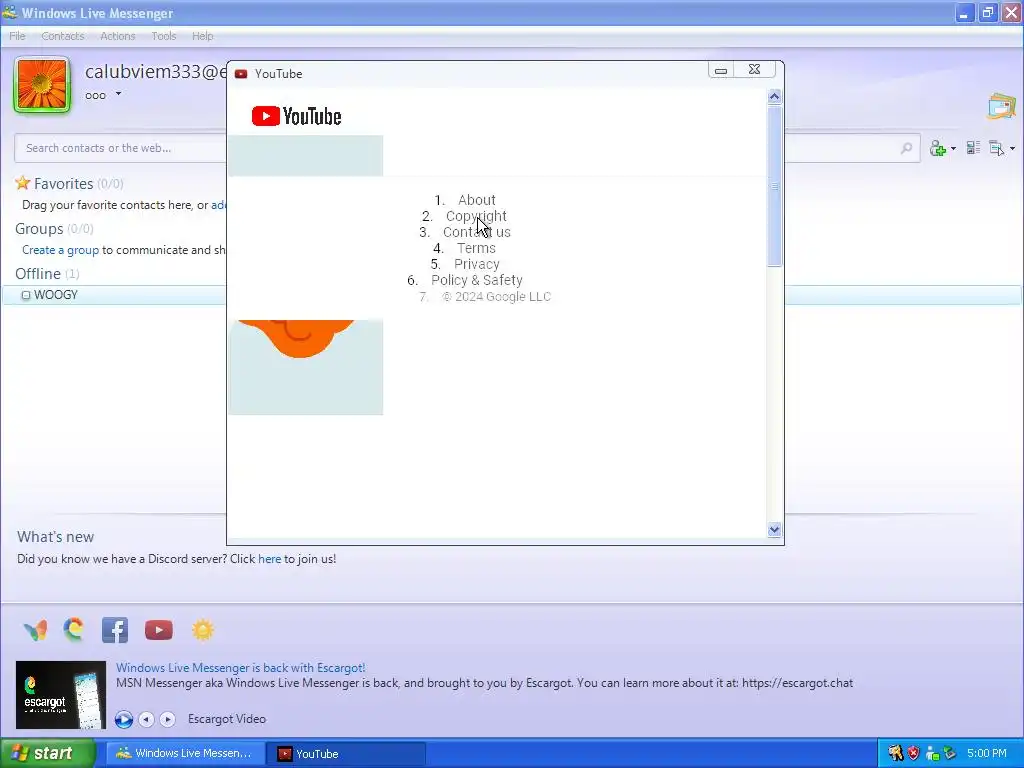Image resolution: width=1024 pixels, height=768 pixels.
Task: Collapse the Favorites group heading
Action: coord(63,184)
